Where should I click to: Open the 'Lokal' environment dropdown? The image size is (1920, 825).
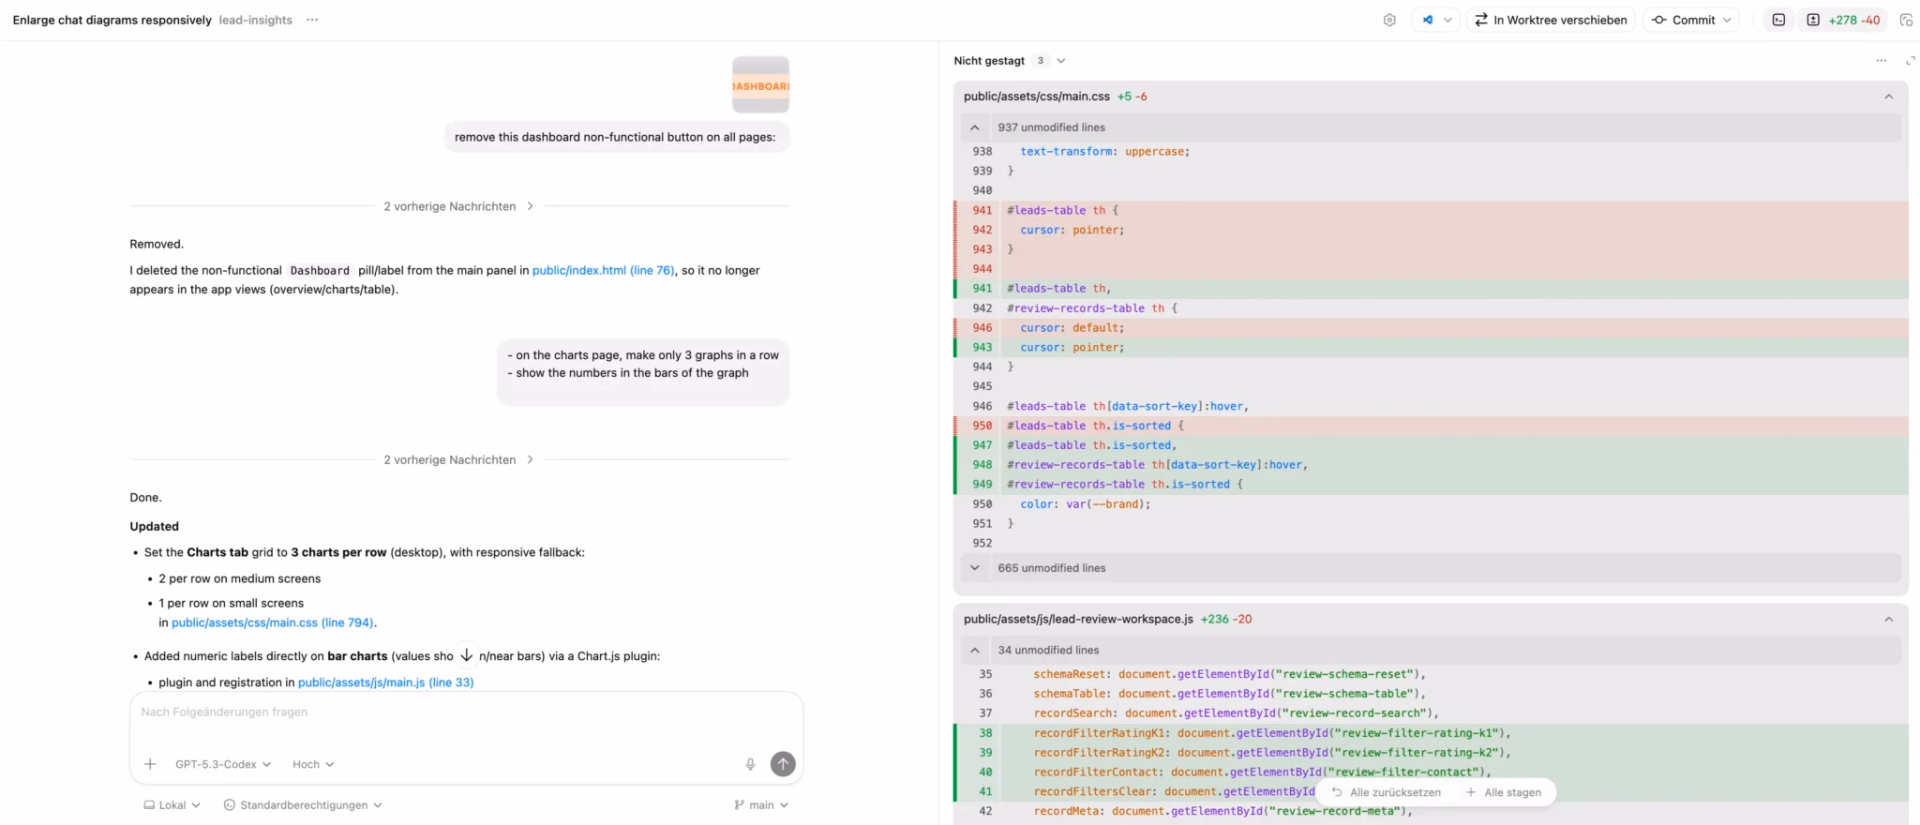pyautogui.click(x=172, y=805)
